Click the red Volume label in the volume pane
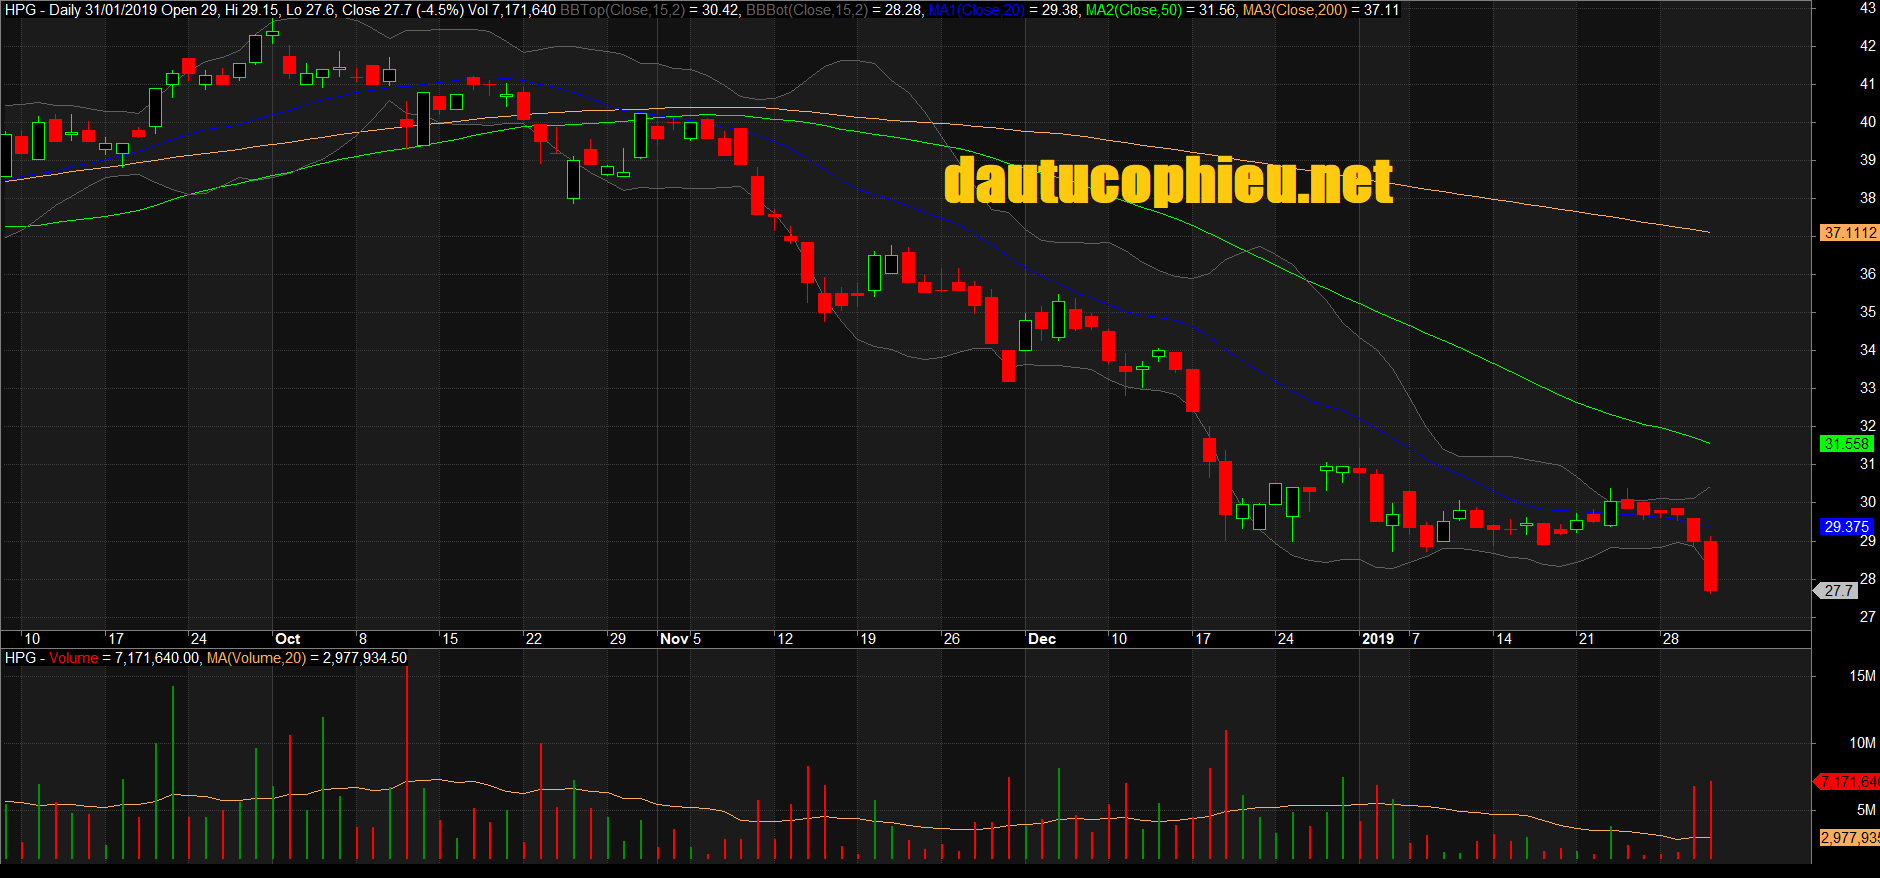 [73, 658]
